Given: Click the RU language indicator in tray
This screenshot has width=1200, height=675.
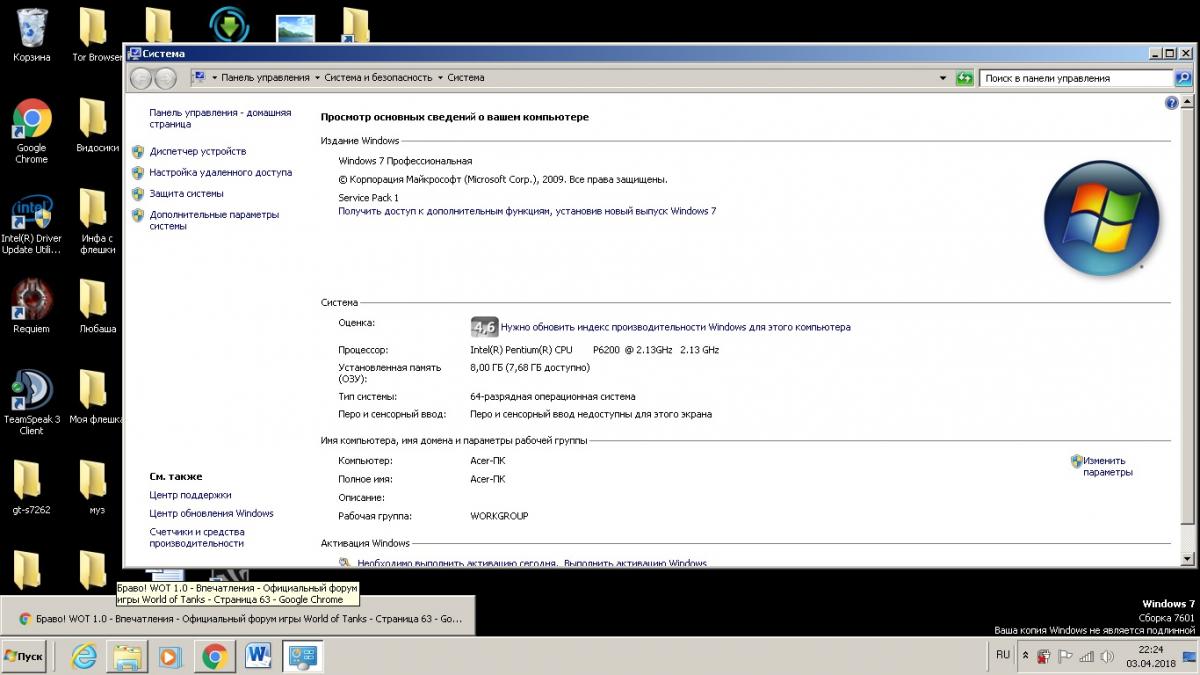Looking at the screenshot, I should [1002, 655].
